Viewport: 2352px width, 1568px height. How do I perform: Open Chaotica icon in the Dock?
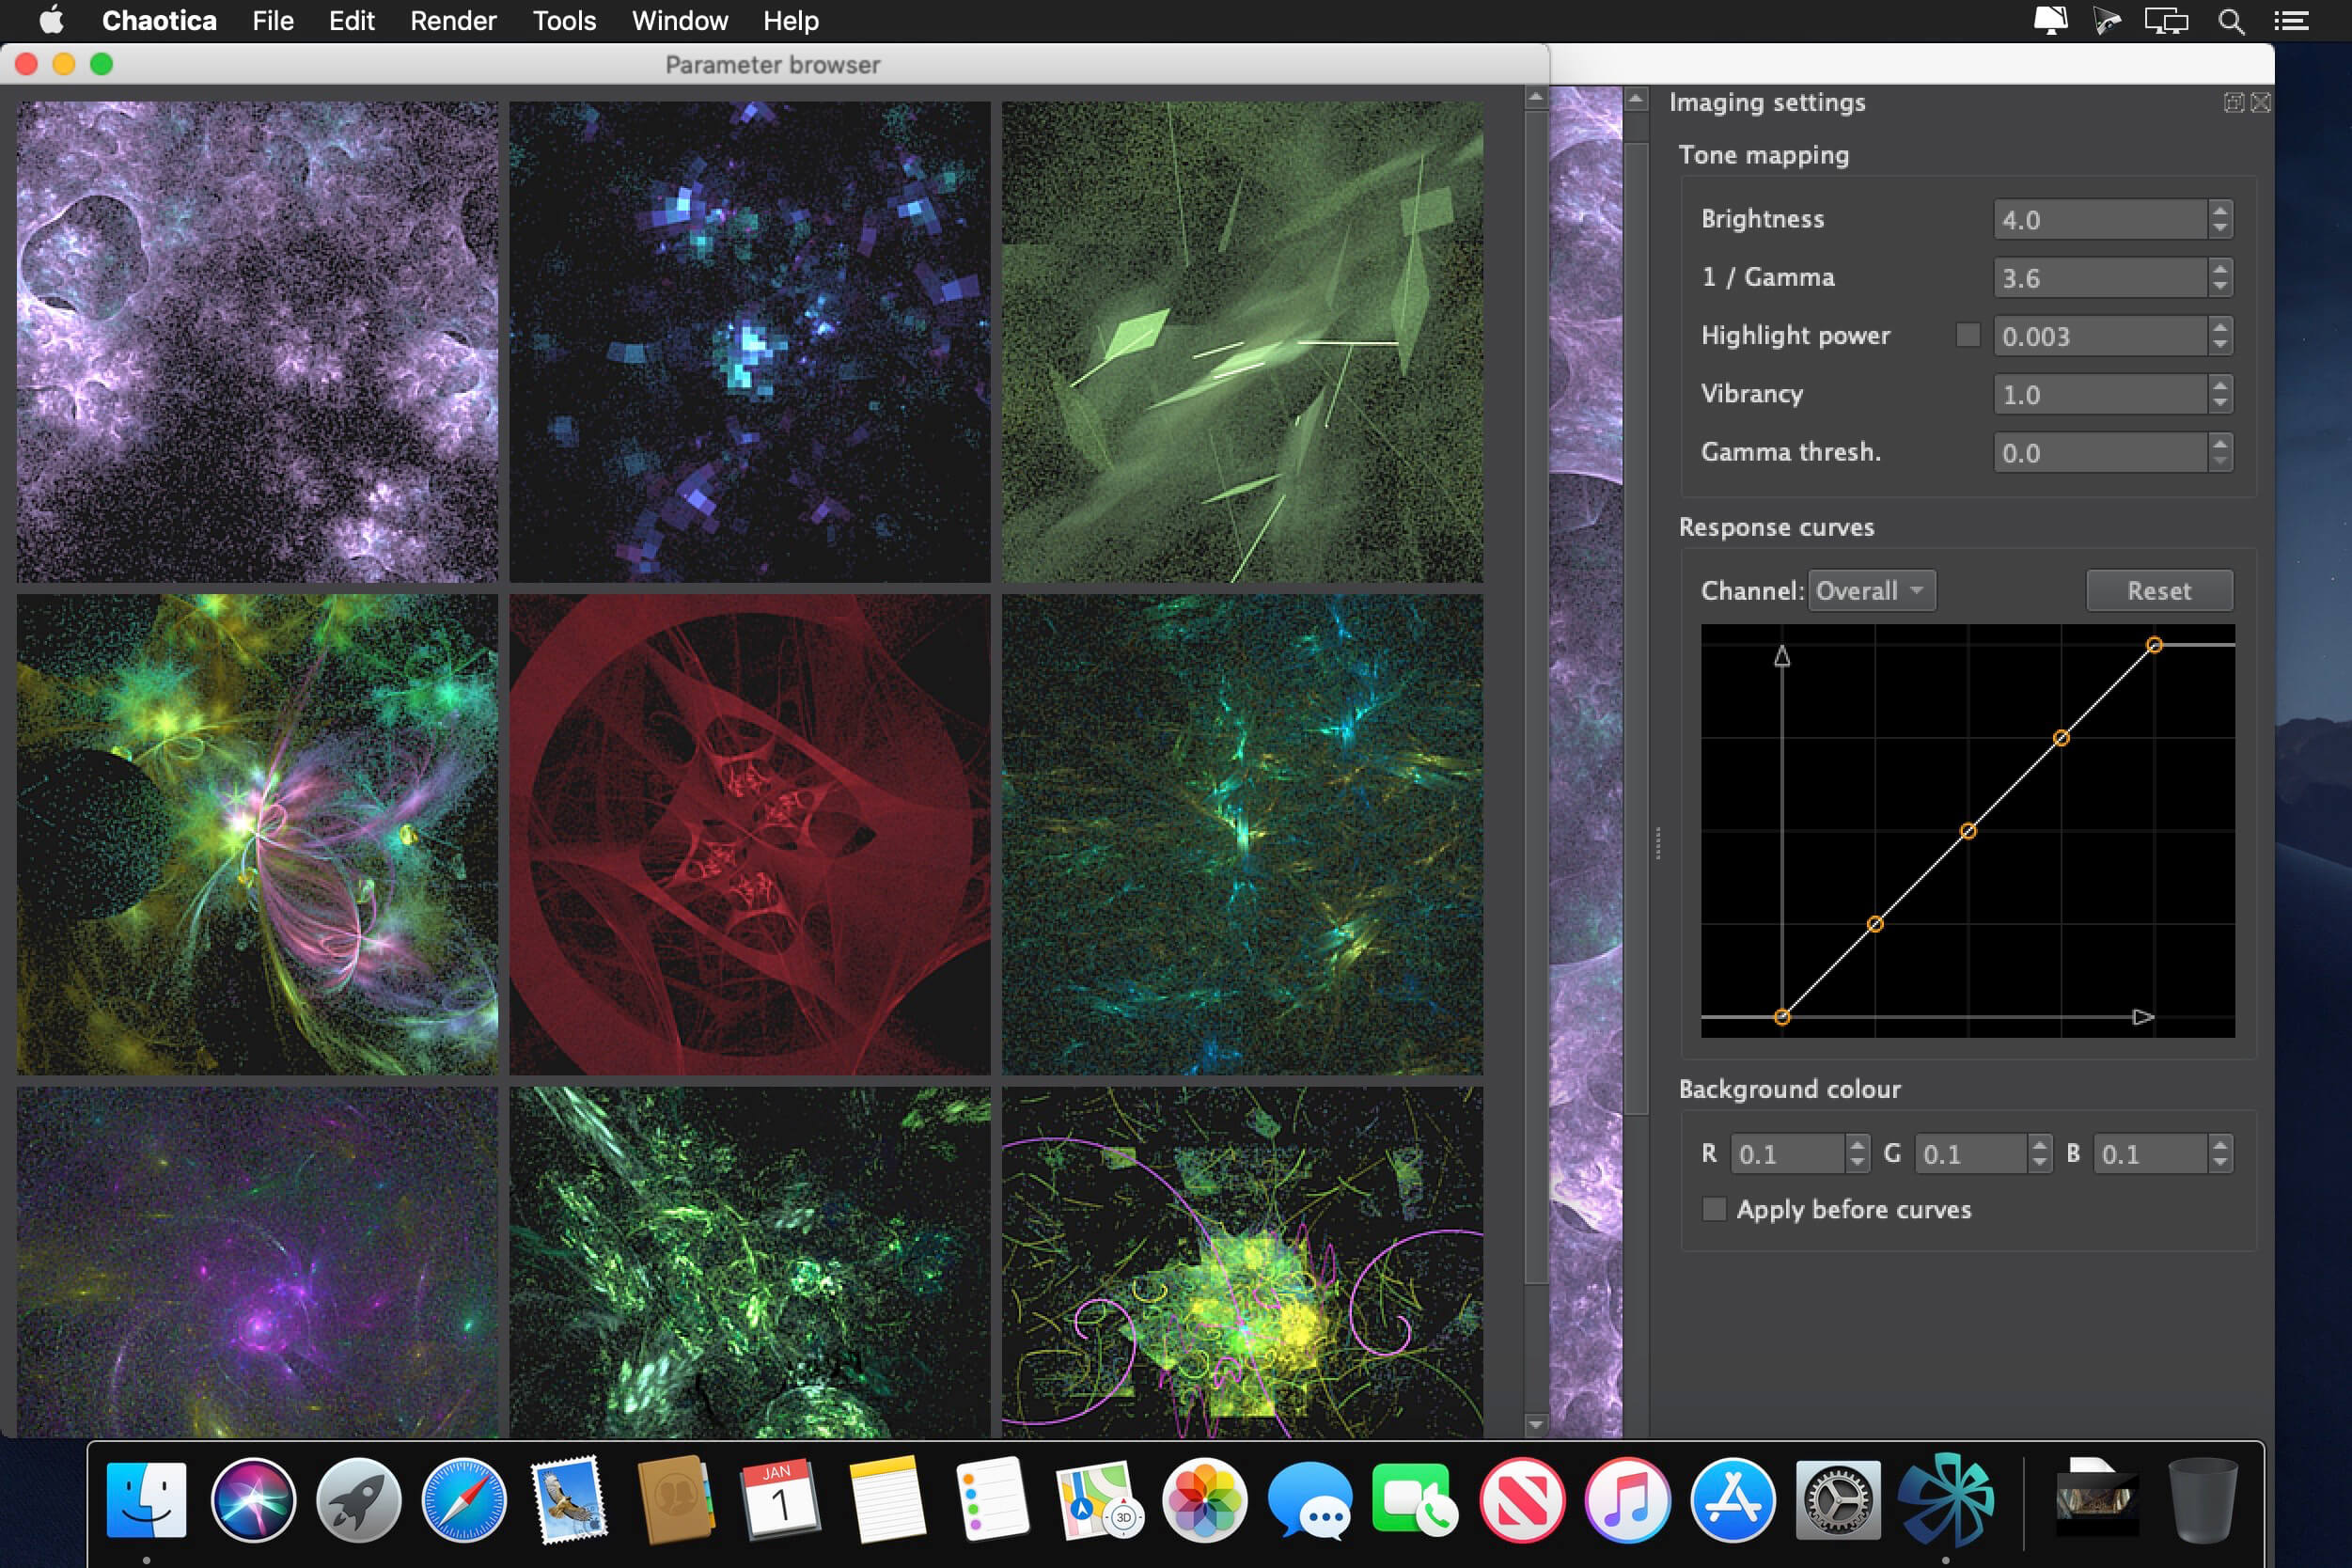tap(1945, 1500)
